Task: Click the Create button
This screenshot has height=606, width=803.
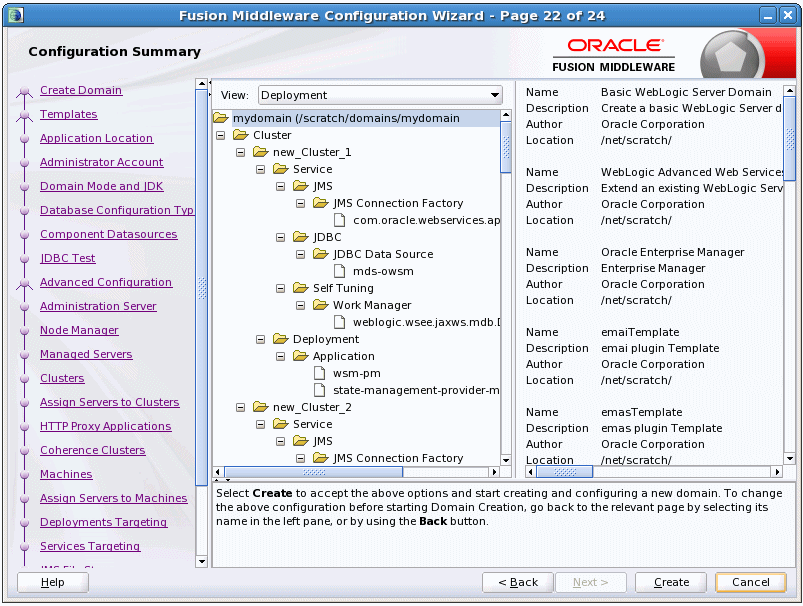Action: (x=671, y=582)
